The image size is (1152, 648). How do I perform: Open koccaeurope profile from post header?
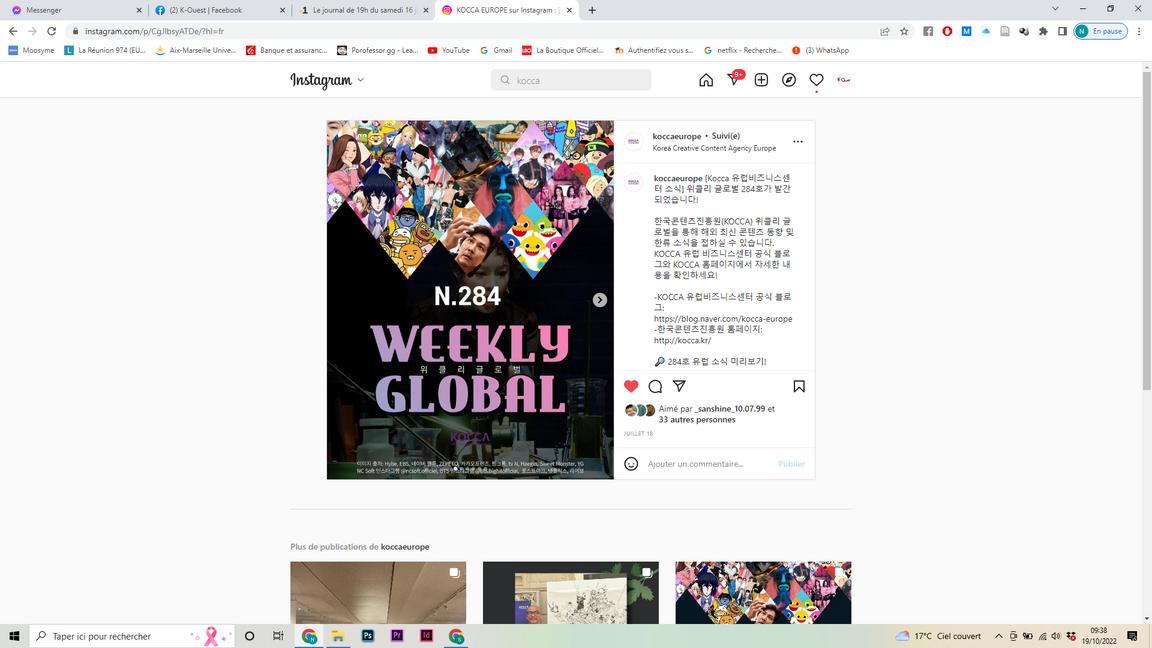click(677, 136)
